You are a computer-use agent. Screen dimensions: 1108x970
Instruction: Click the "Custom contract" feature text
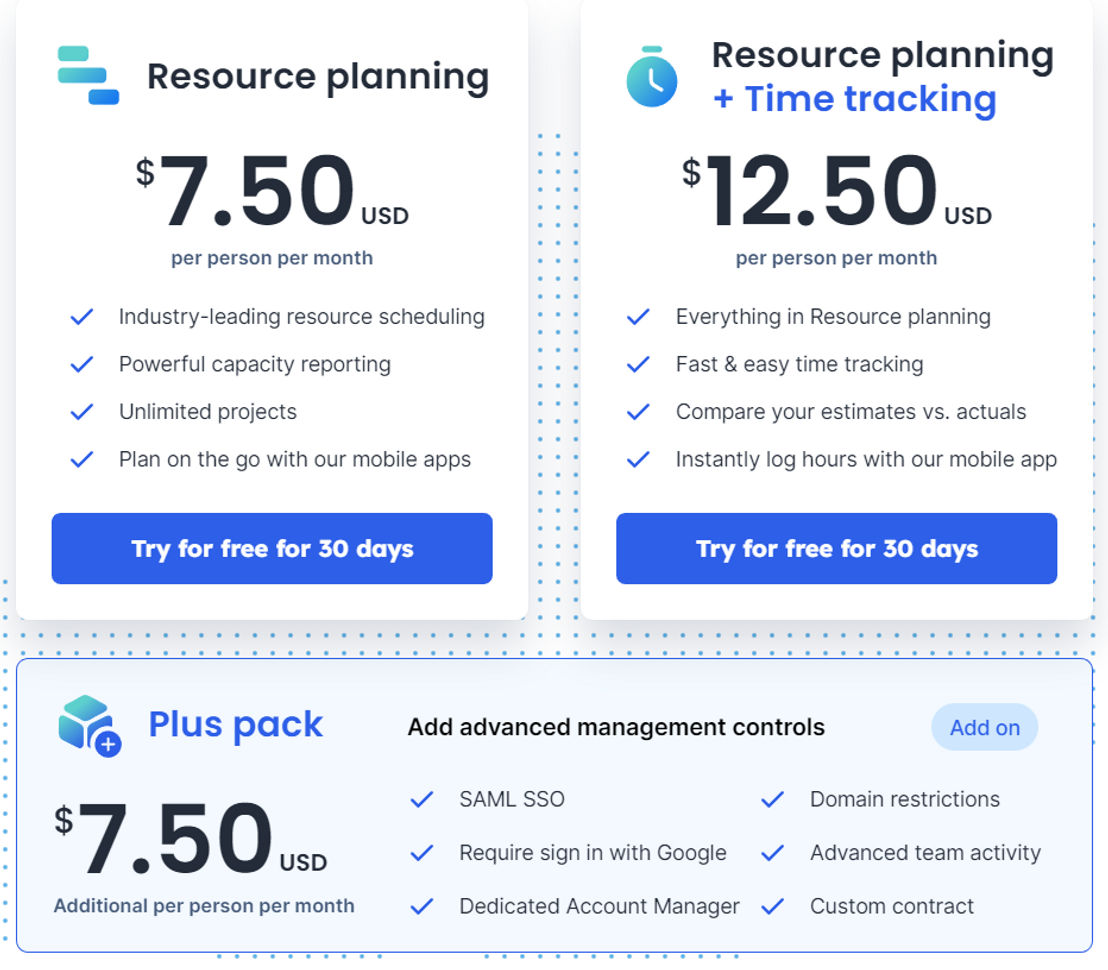pyautogui.click(x=892, y=906)
